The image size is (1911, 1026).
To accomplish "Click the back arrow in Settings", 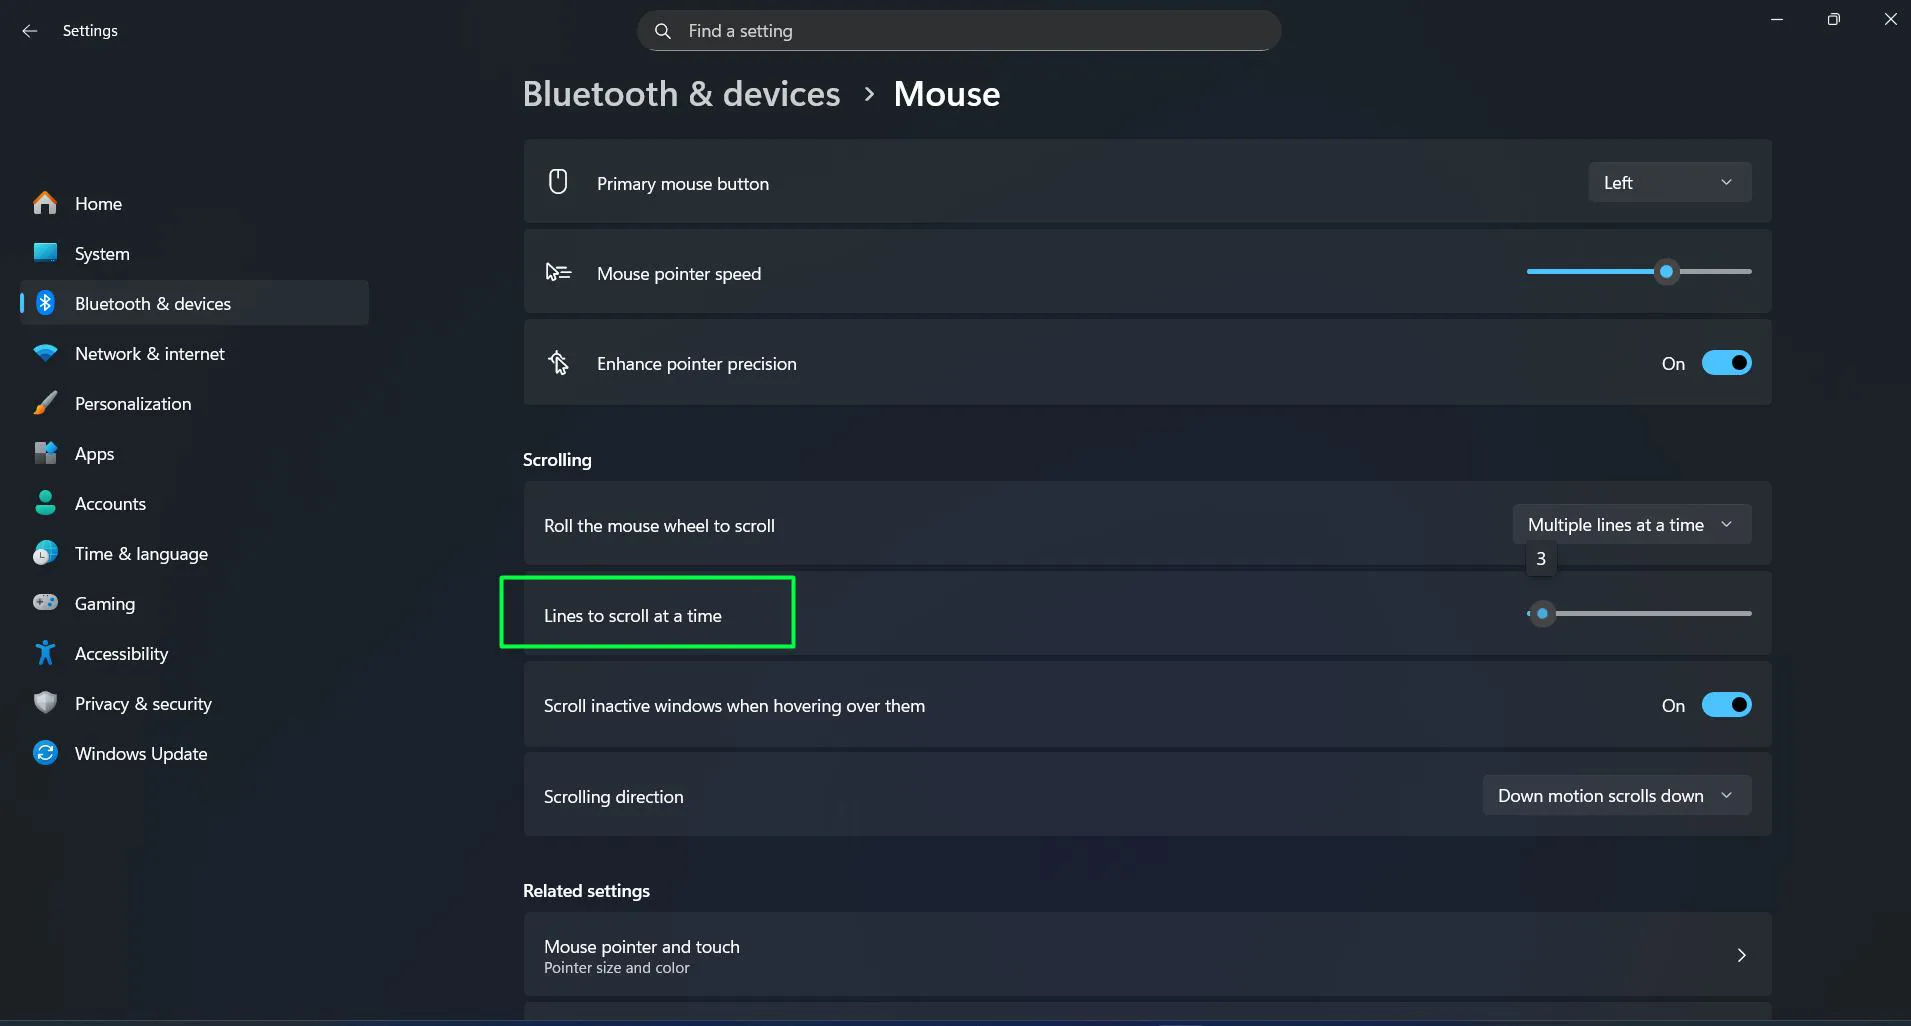I will pyautogui.click(x=30, y=31).
